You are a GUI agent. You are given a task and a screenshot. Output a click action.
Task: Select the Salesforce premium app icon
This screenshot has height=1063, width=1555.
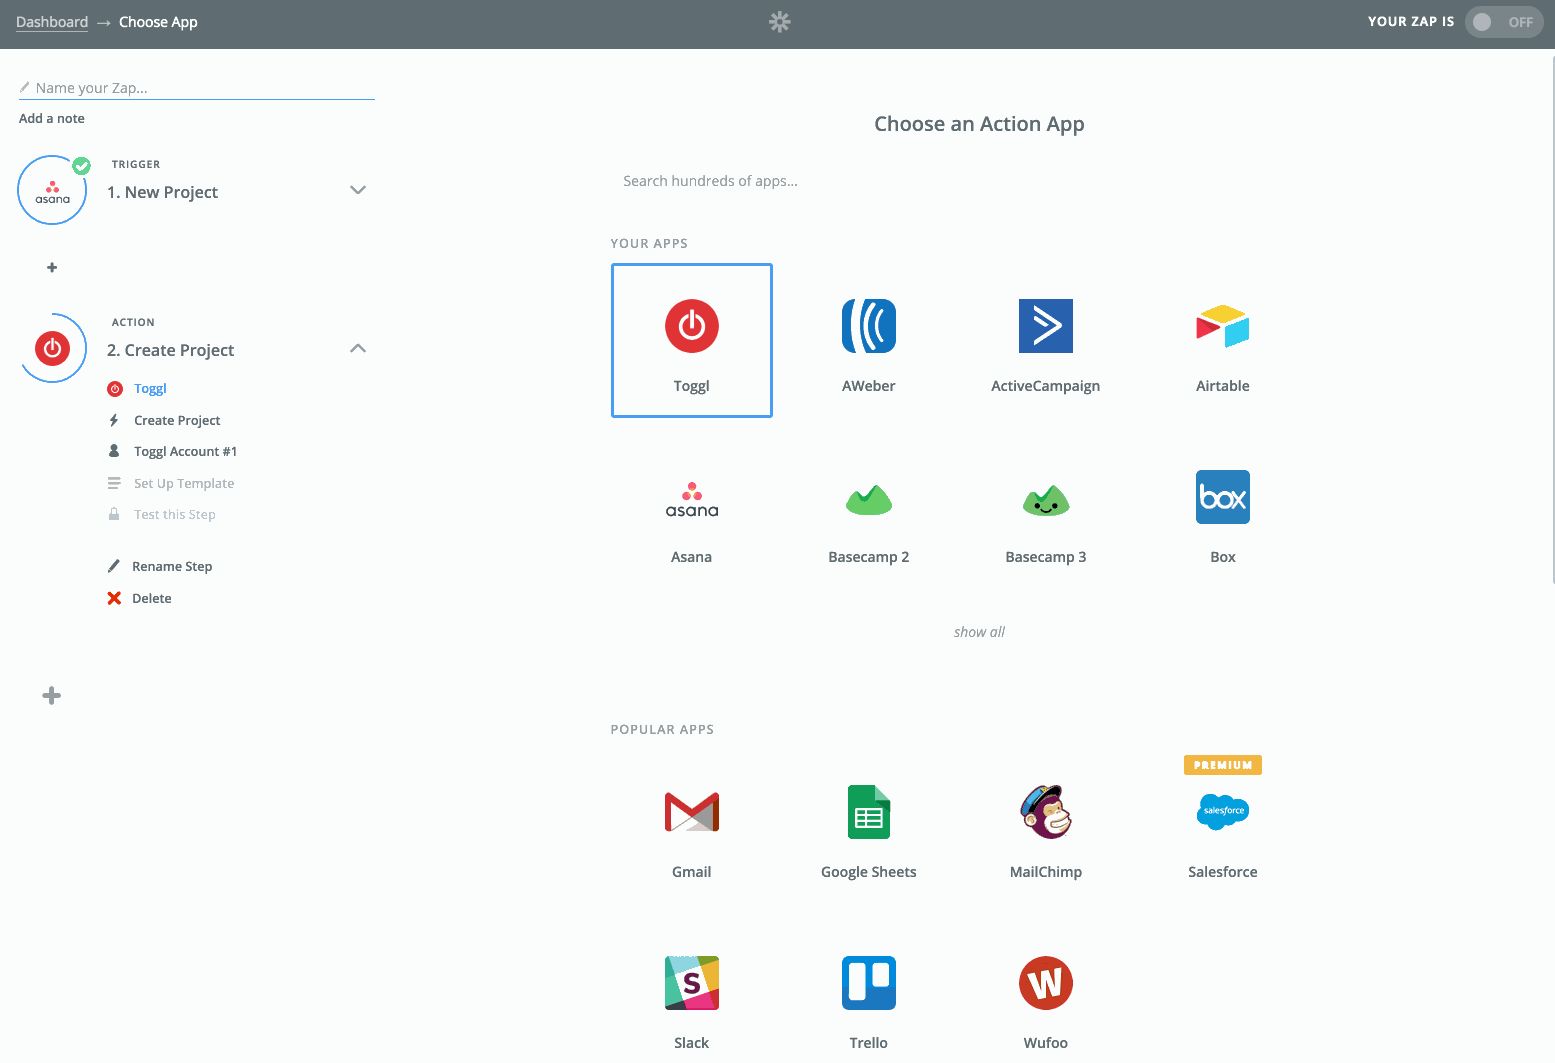[1223, 811]
